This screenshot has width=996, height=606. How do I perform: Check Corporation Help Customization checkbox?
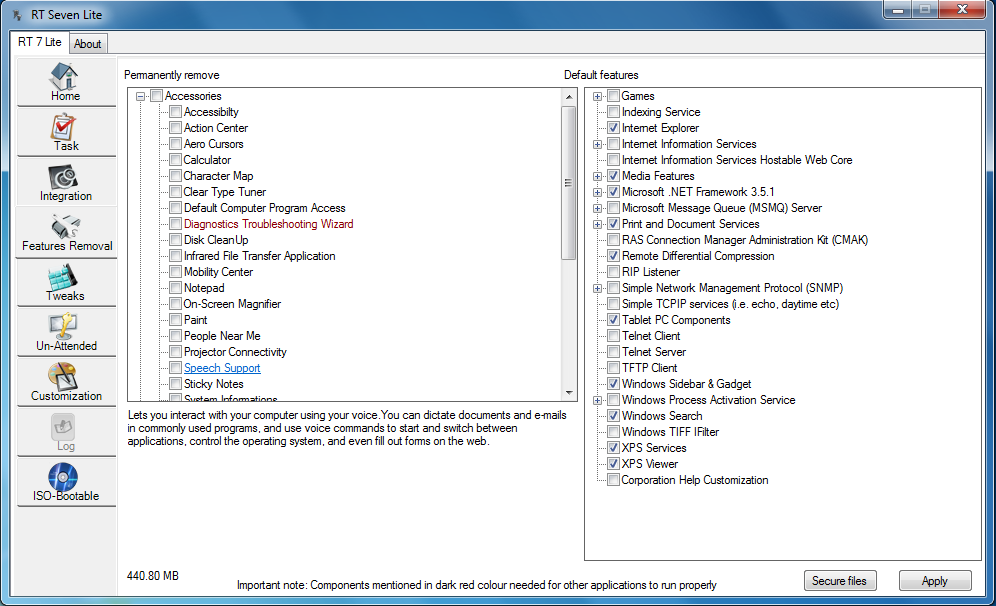(x=614, y=480)
